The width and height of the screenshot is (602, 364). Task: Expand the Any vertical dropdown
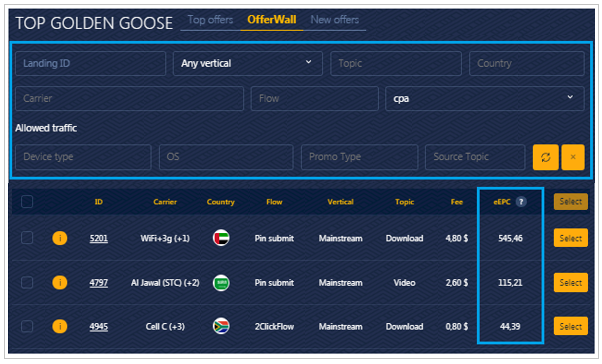pos(248,63)
